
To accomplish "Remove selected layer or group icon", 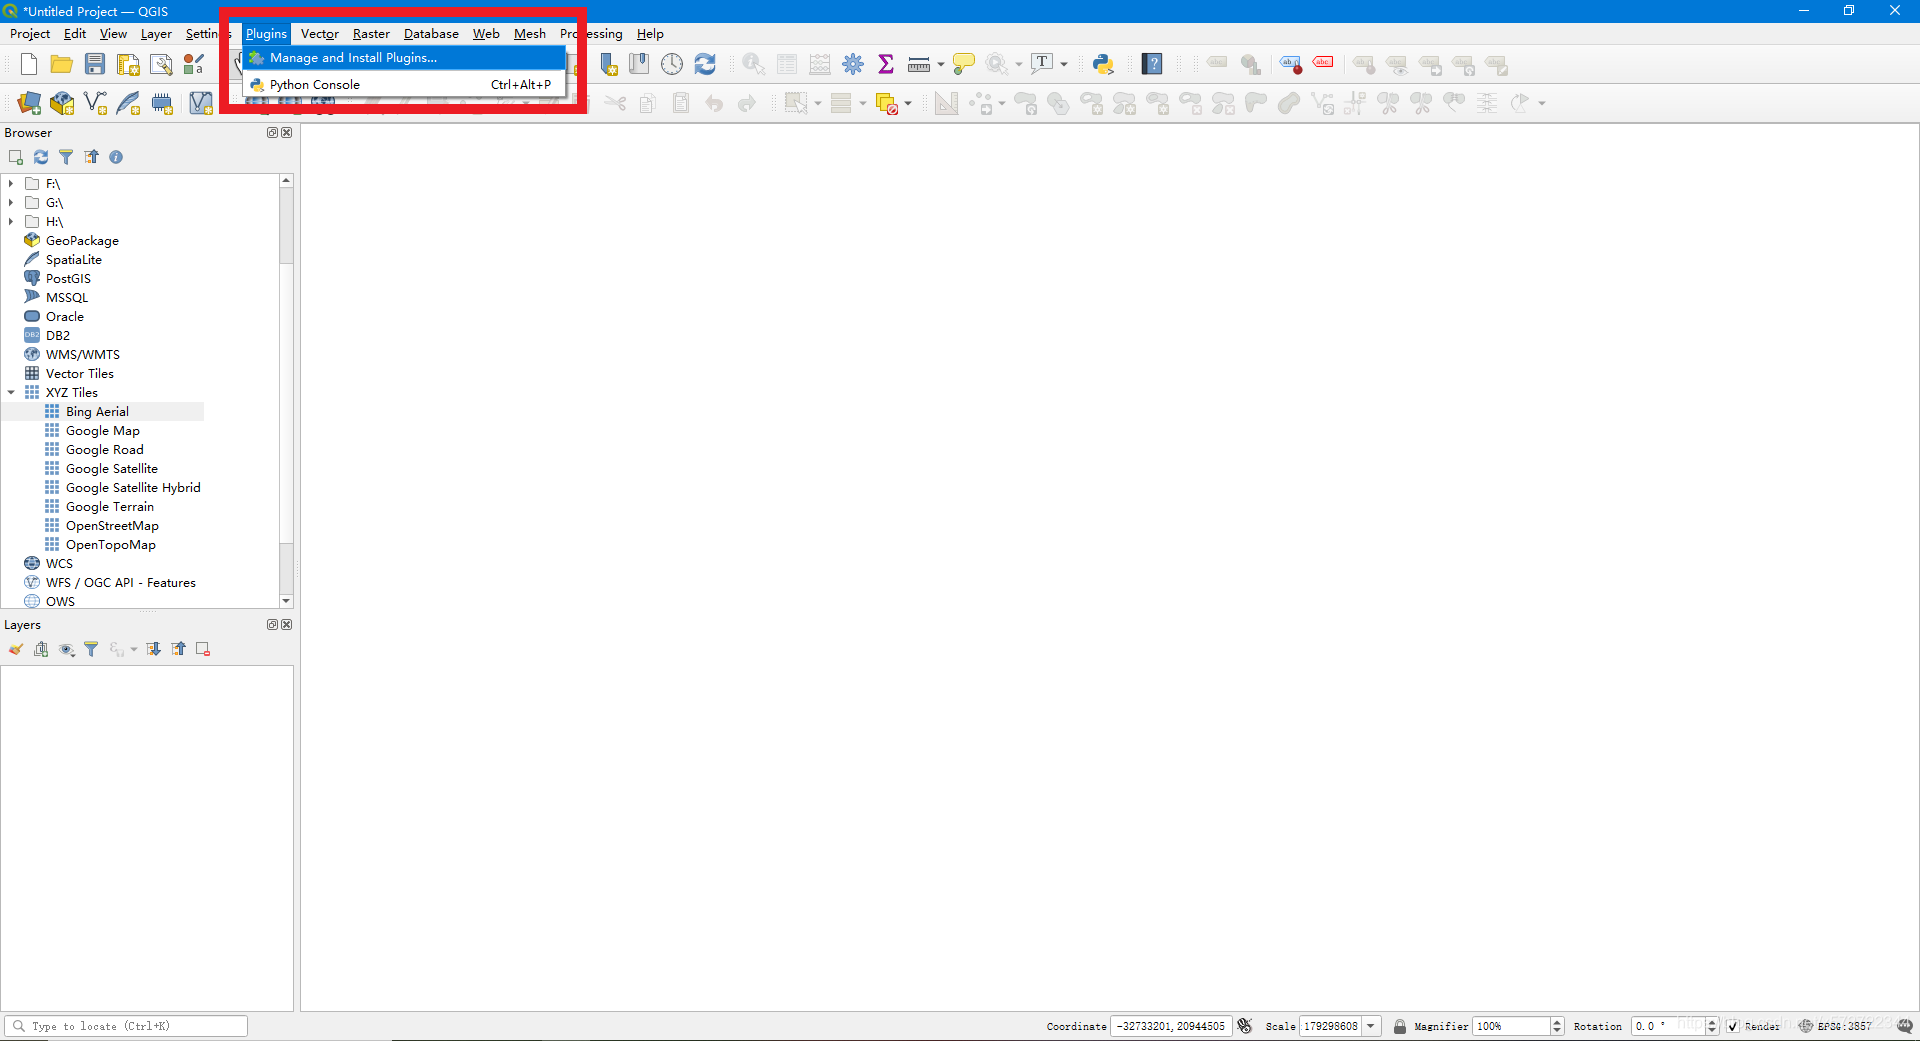I will click(x=203, y=649).
